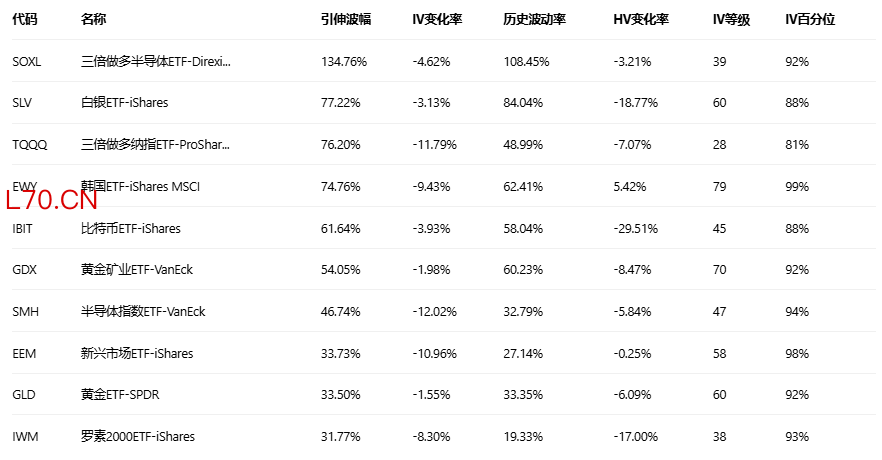Click the 代码 column header
Screen dimensions: 882x460
click(x=25, y=19)
